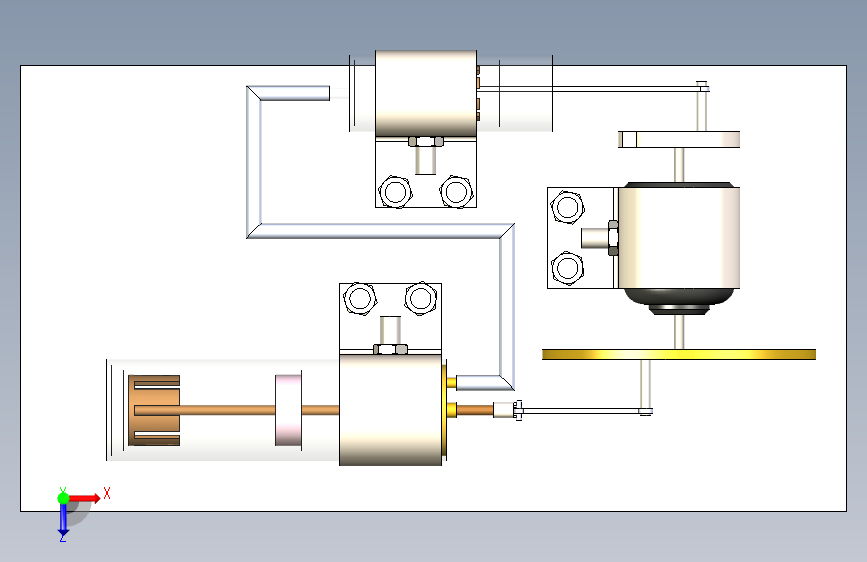Click the crank plate above right cylinder

click(679, 139)
